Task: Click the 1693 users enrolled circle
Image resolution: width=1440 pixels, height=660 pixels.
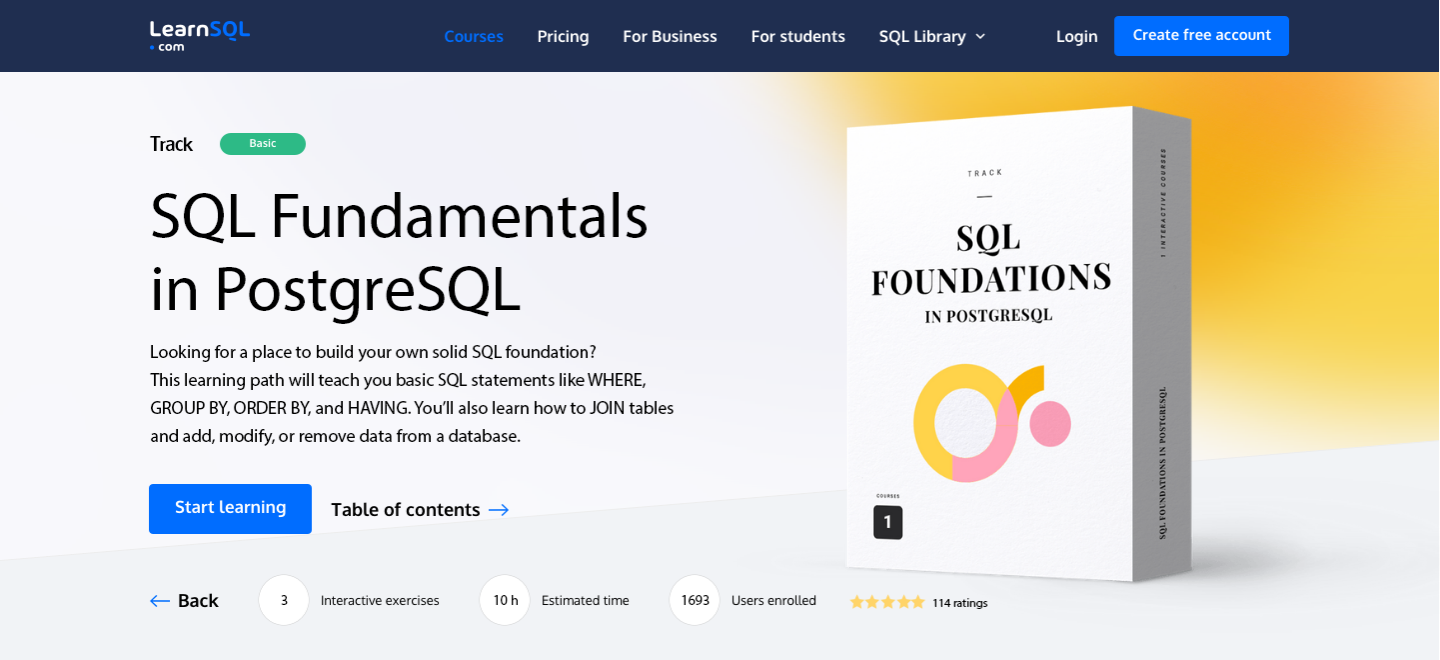Action: click(x=695, y=600)
